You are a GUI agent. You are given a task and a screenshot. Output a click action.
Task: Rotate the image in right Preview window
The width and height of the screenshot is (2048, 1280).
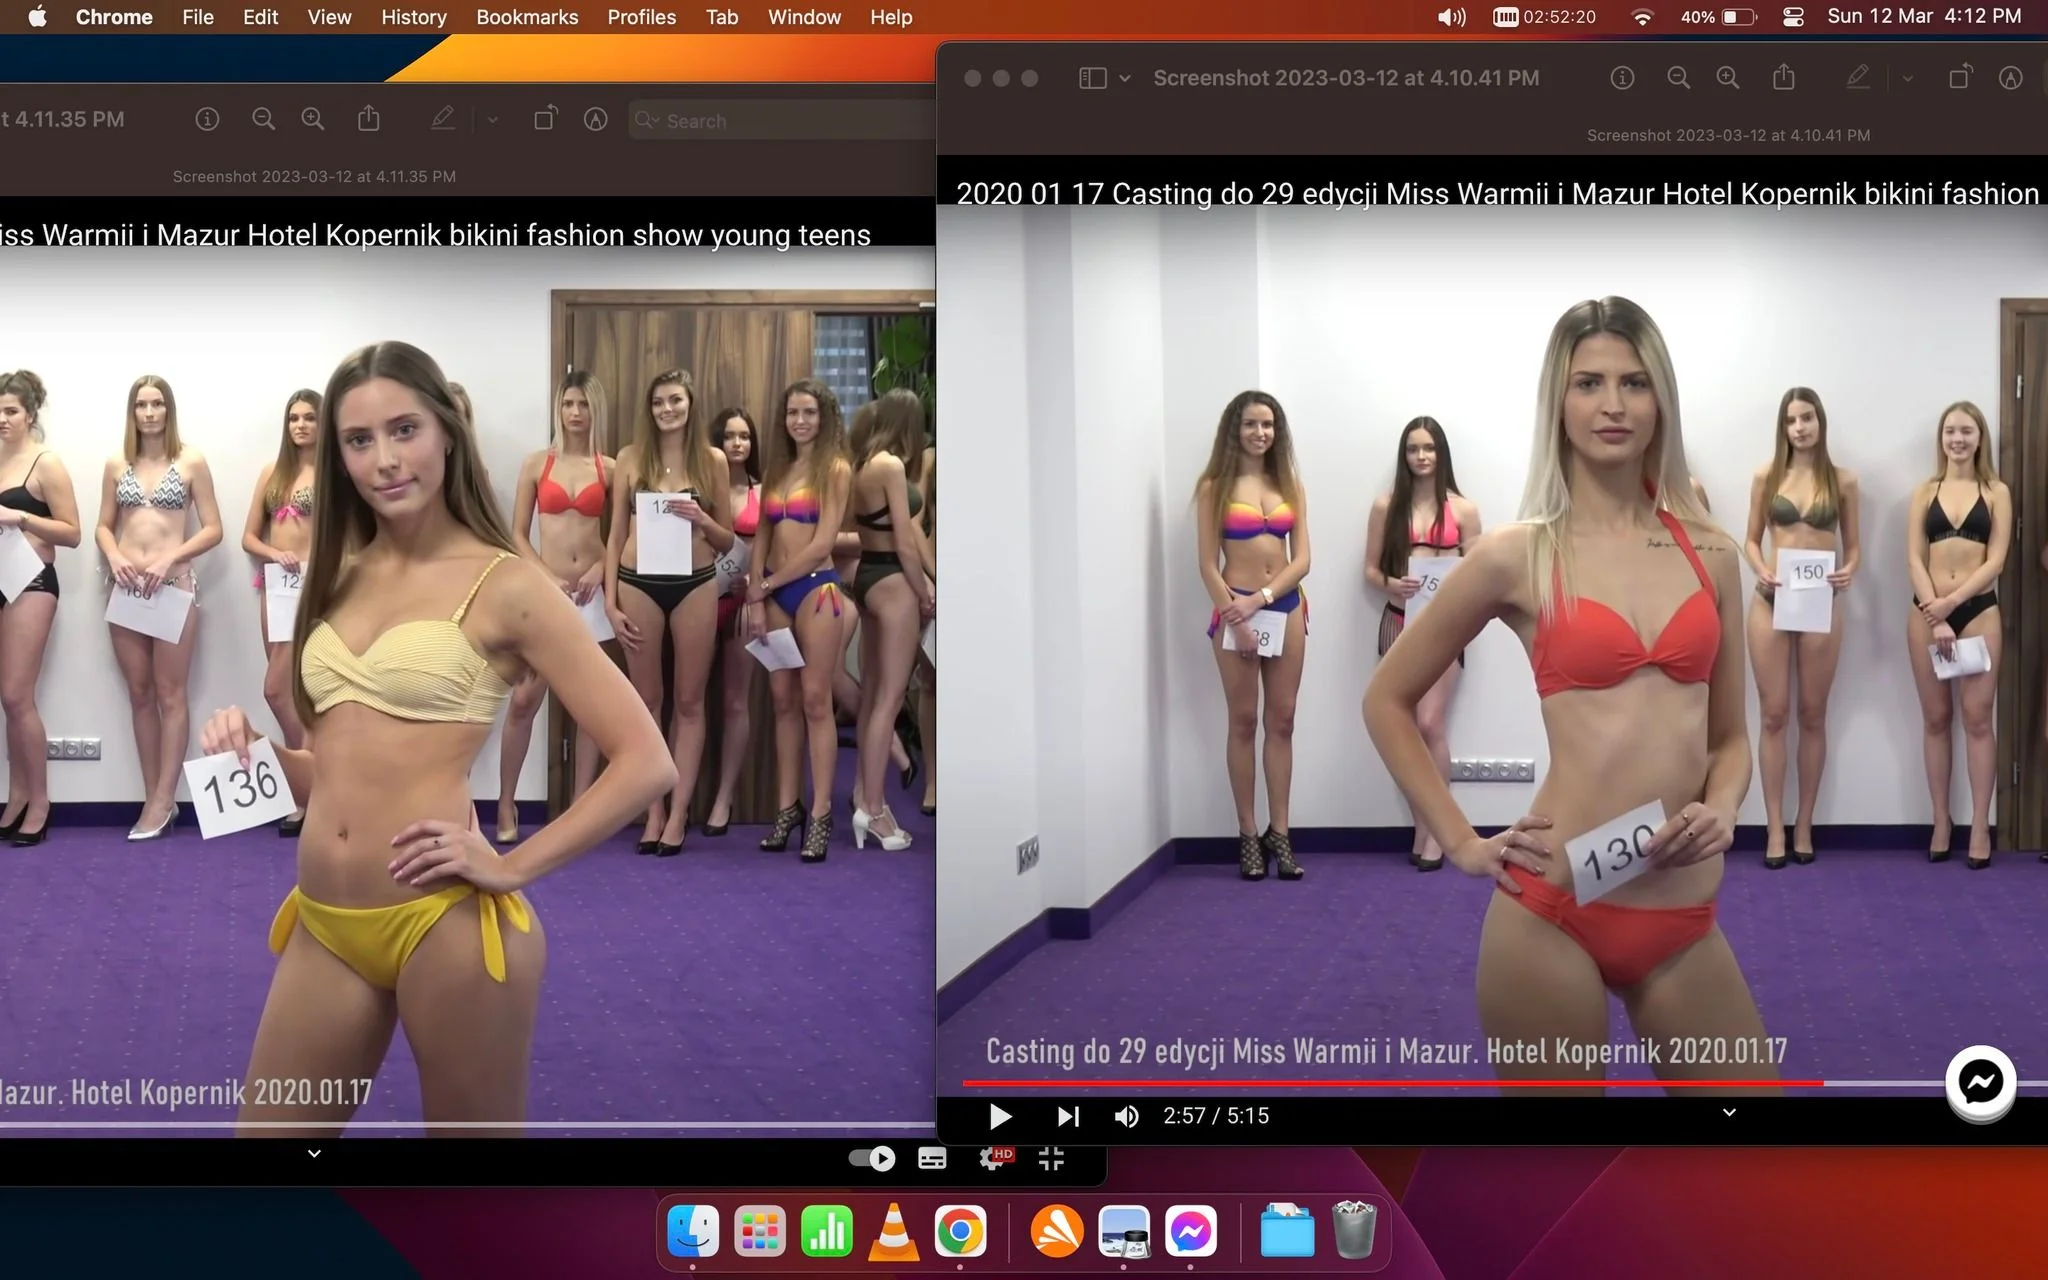(x=1960, y=77)
